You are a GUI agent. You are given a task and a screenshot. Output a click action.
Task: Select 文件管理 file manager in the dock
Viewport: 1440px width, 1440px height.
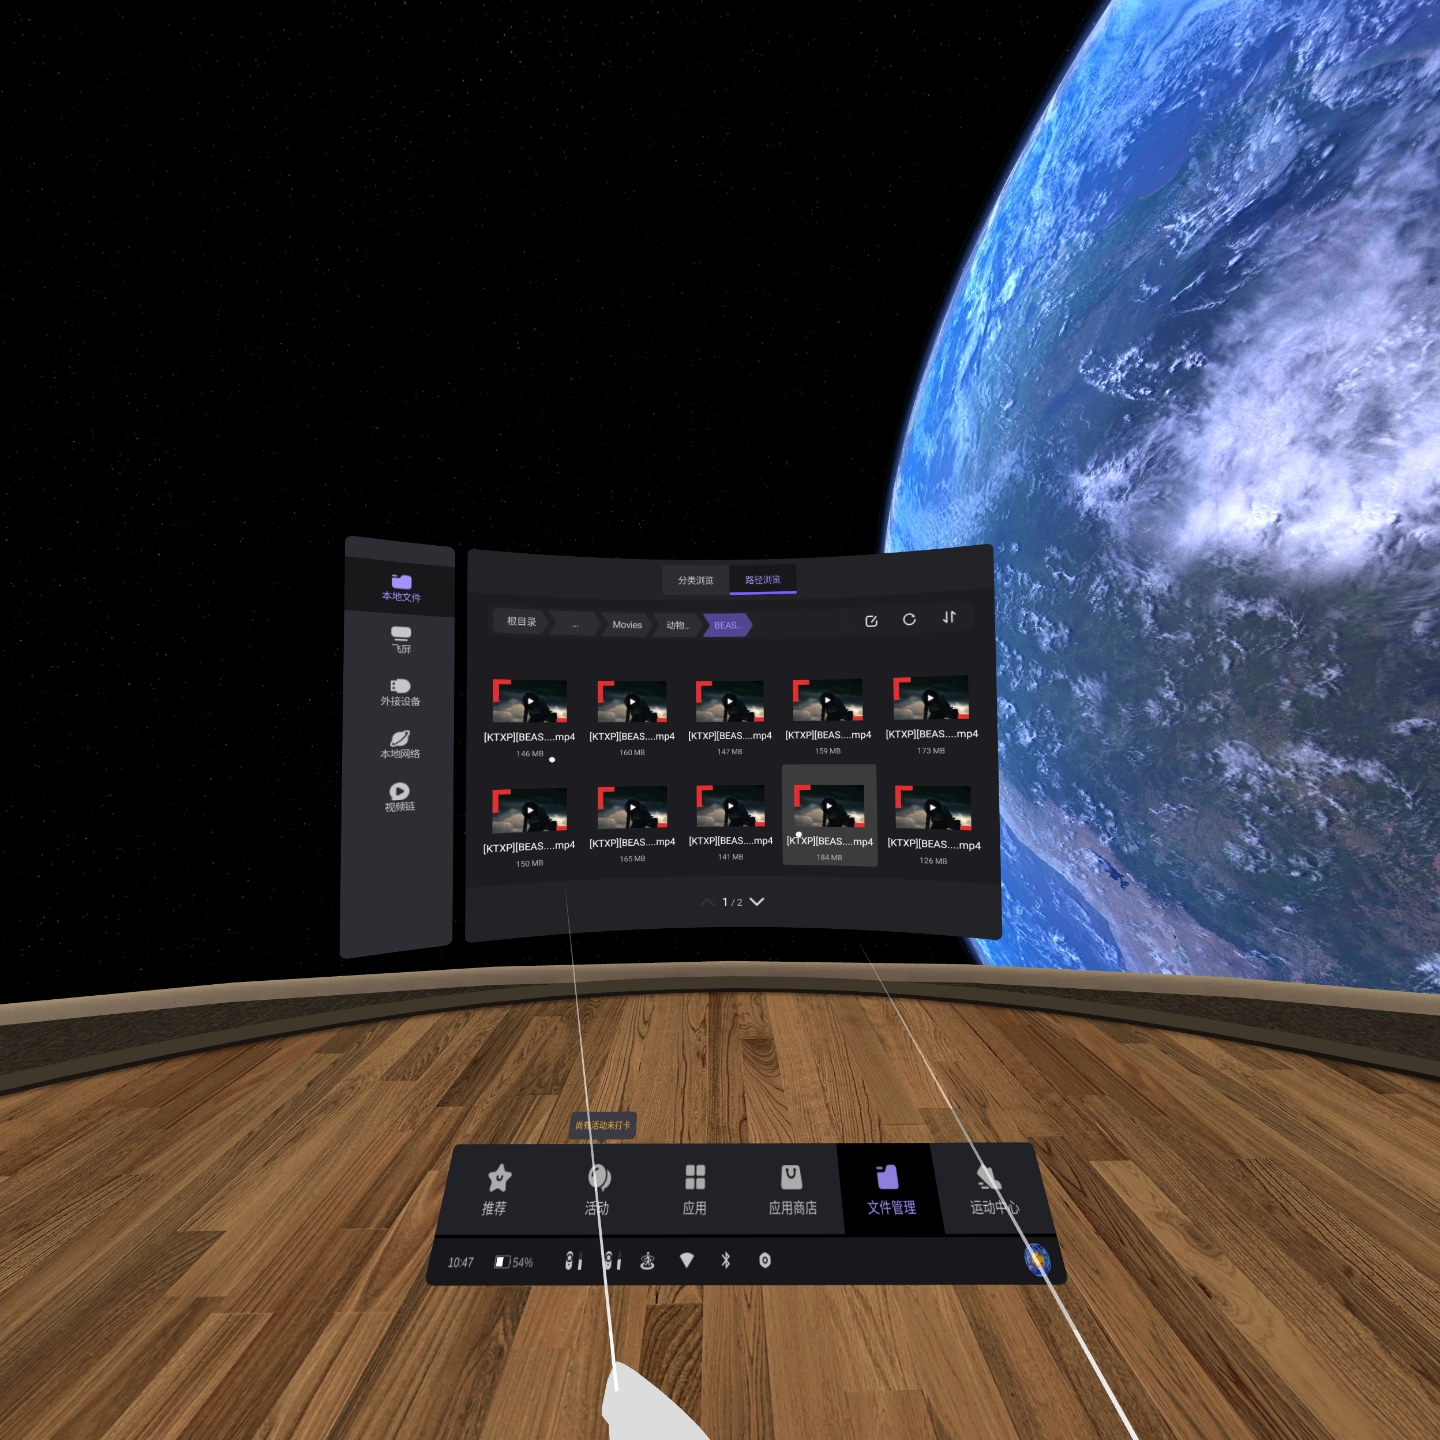pos(890,1190)
